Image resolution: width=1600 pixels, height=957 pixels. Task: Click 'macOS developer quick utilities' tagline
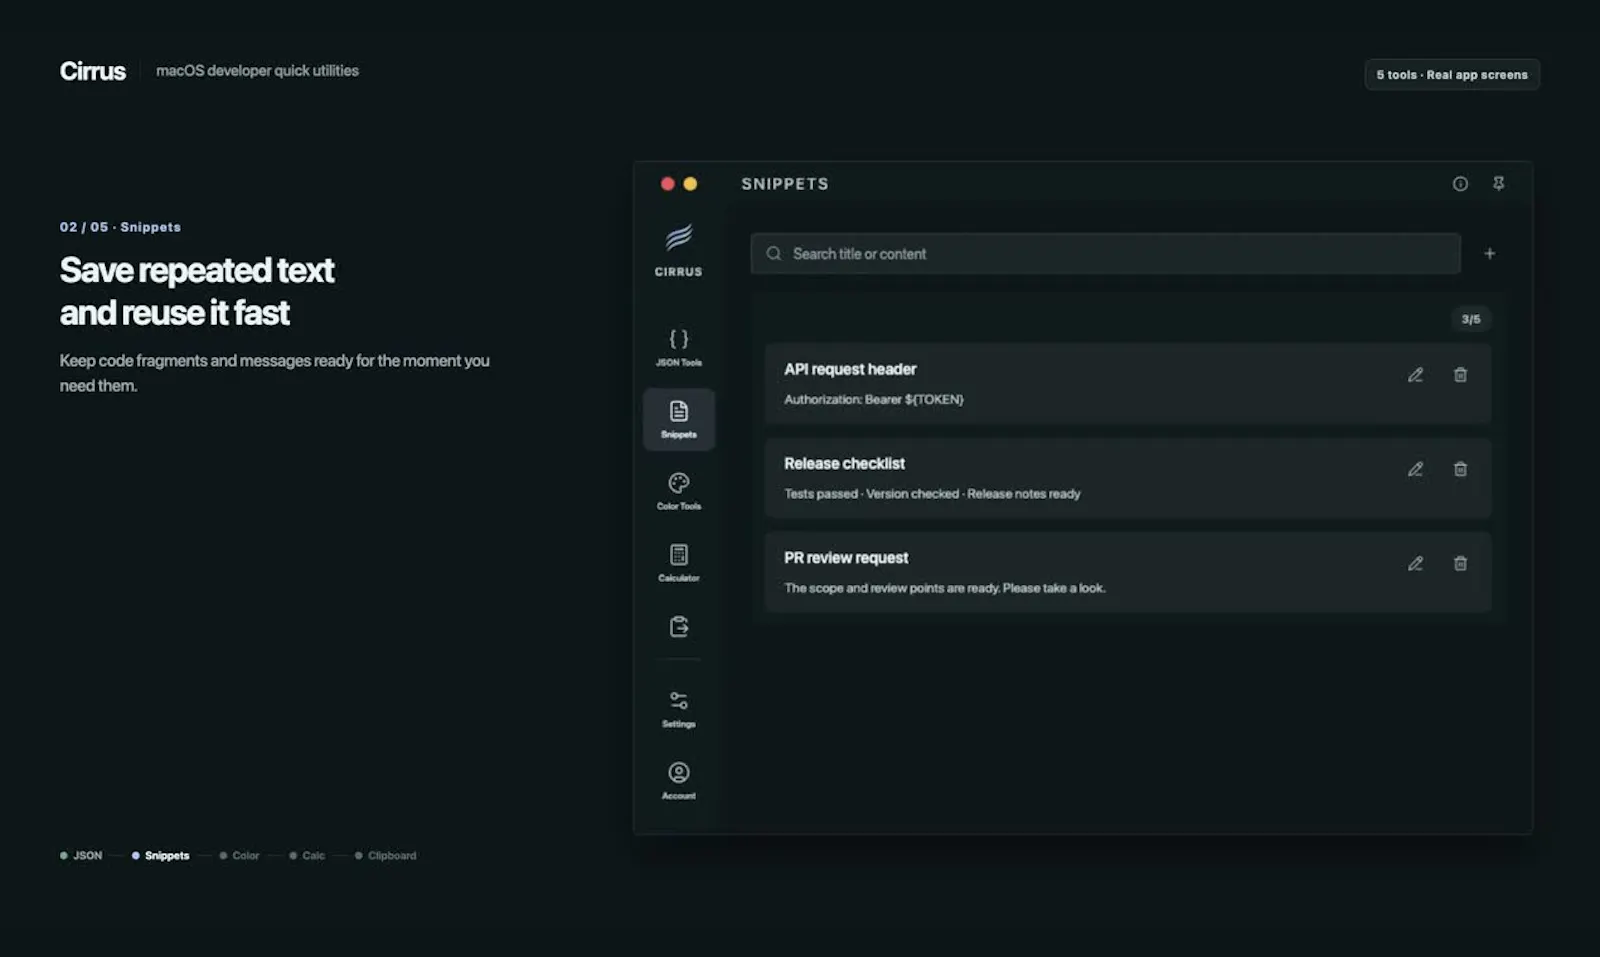(257, 71)
